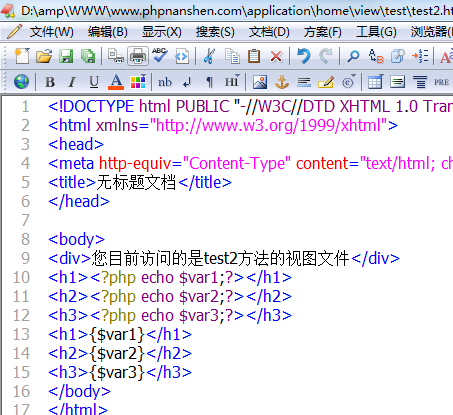Save the document with the floppy icon
Viewport: 453px width, 415px height.
tap(66, 56)
